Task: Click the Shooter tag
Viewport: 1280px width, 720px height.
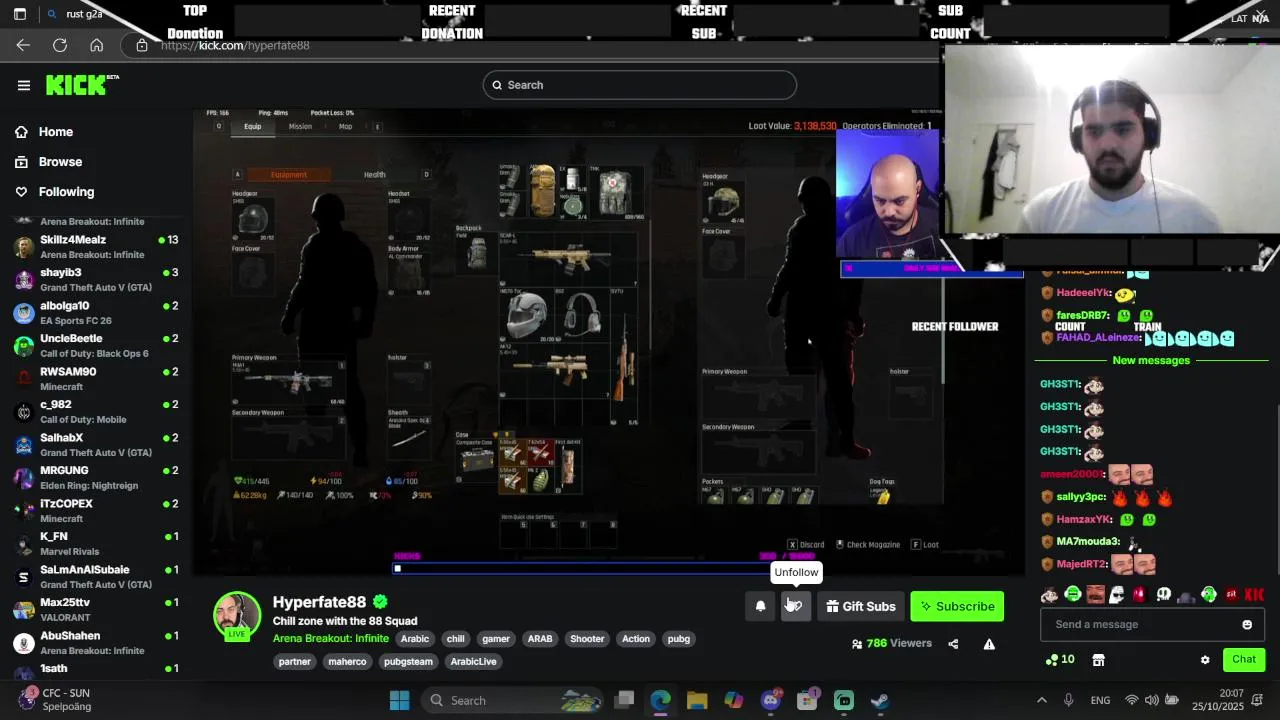Action: (587, 639)
